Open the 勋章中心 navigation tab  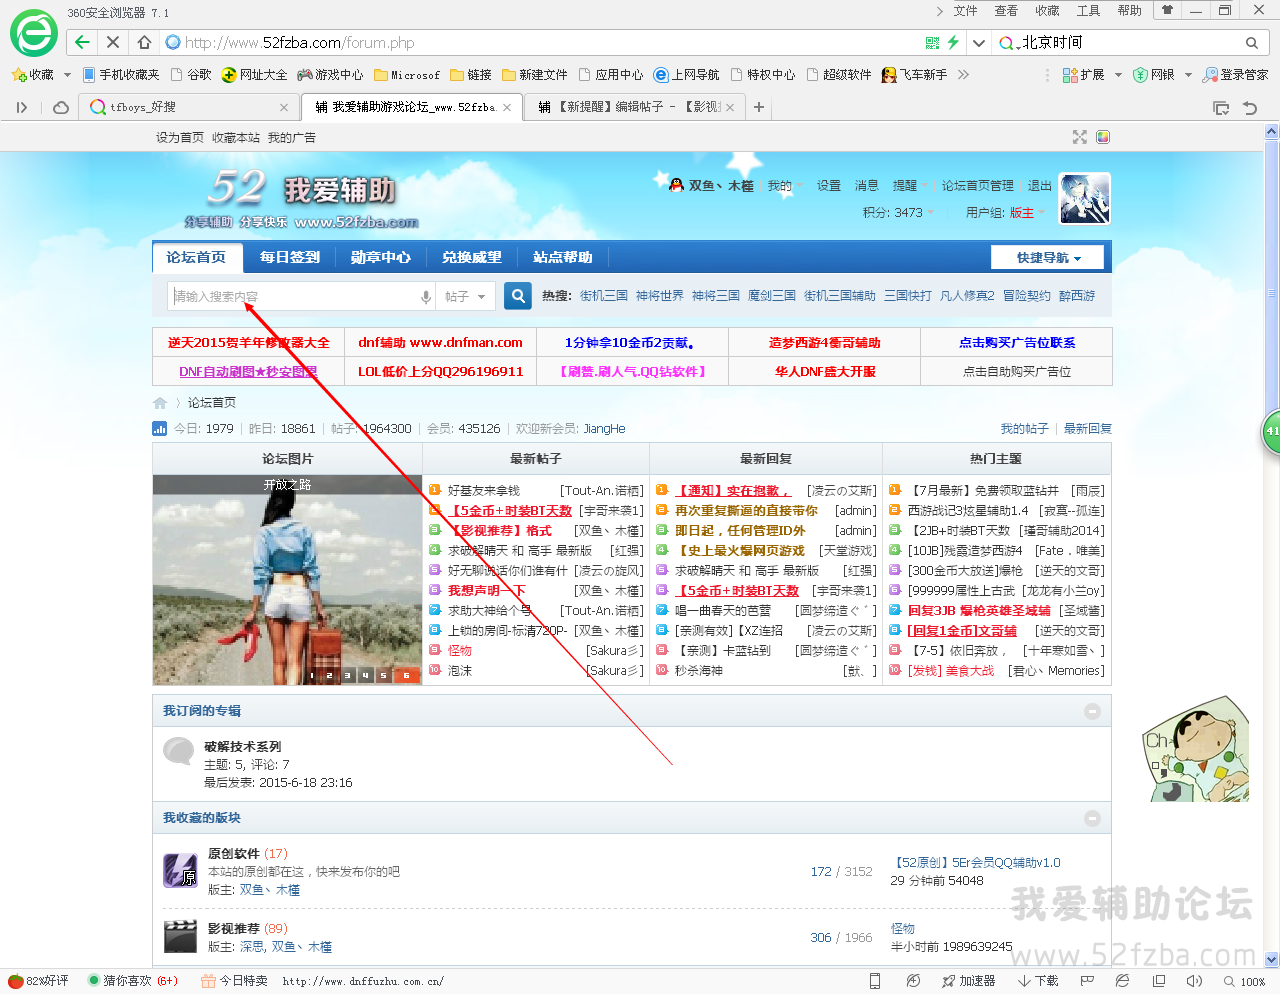[381, 258]
